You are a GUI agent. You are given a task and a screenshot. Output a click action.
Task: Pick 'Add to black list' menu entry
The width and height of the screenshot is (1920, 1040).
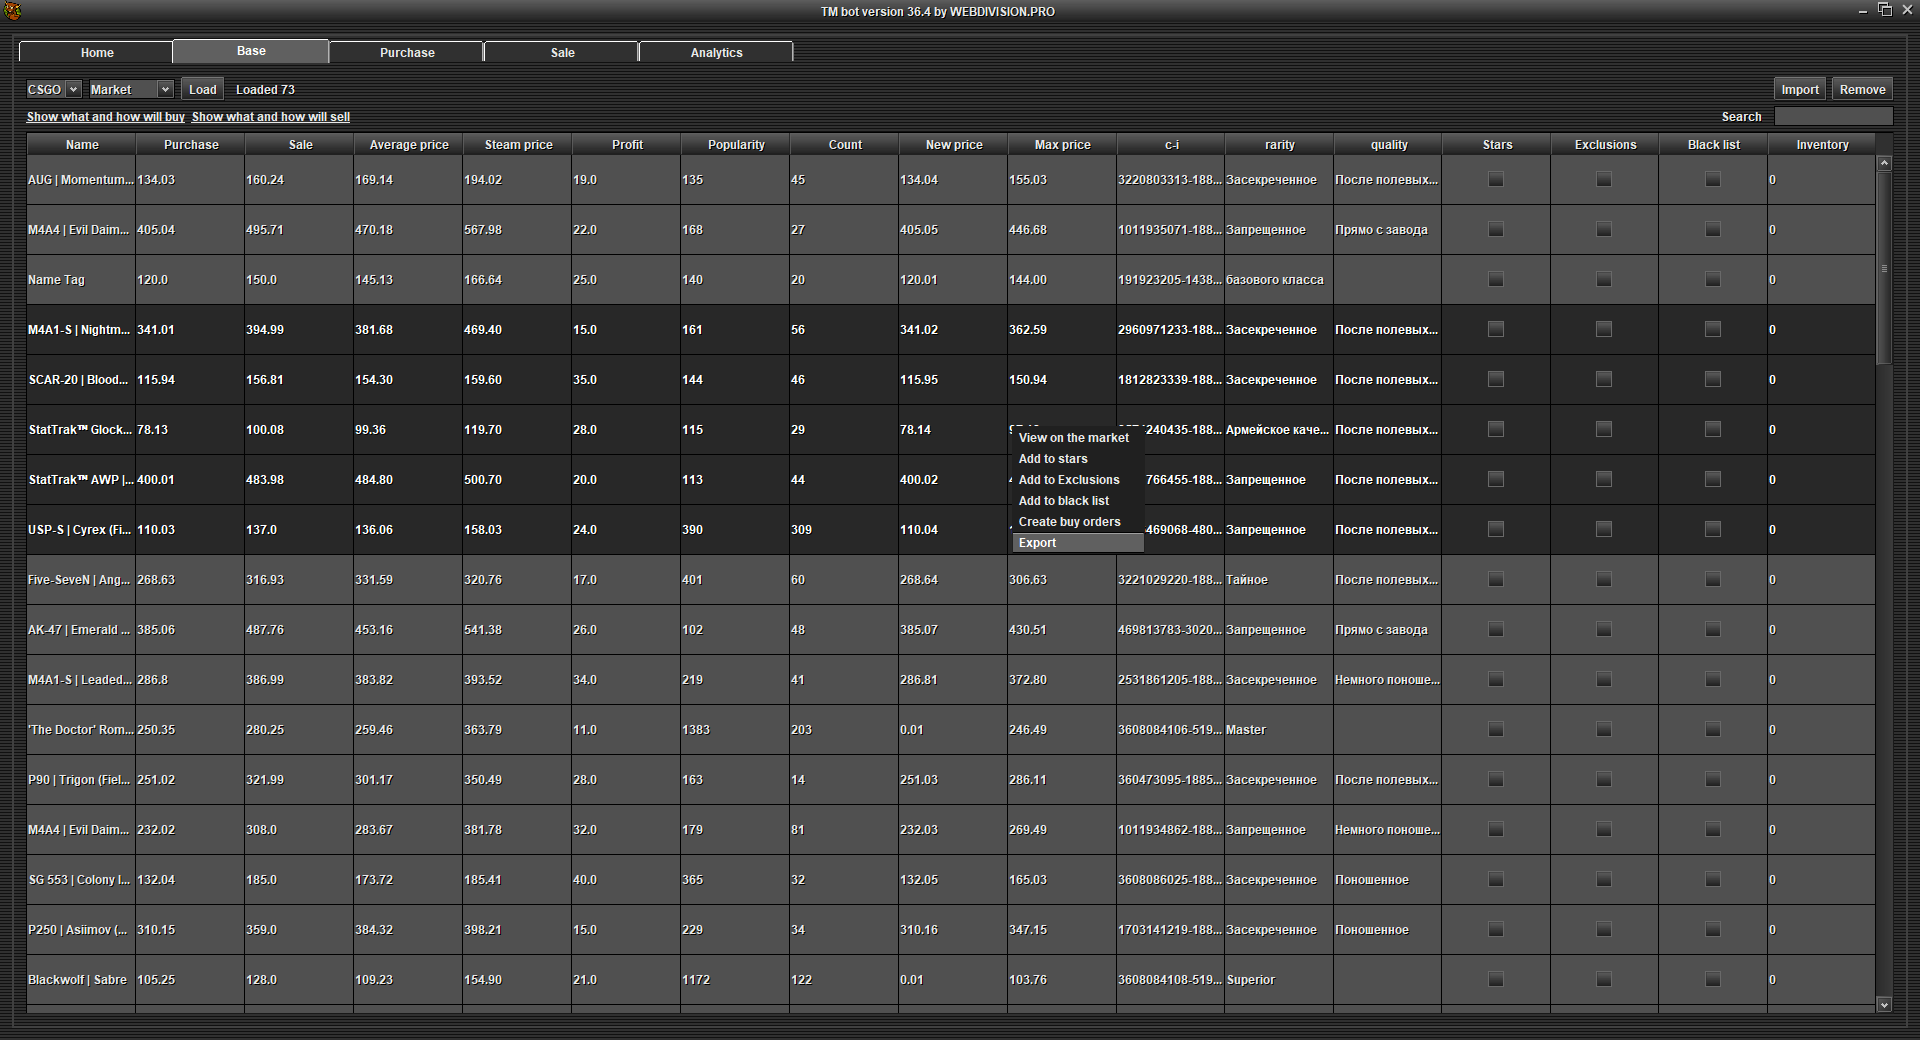(x=1063, y=501)
